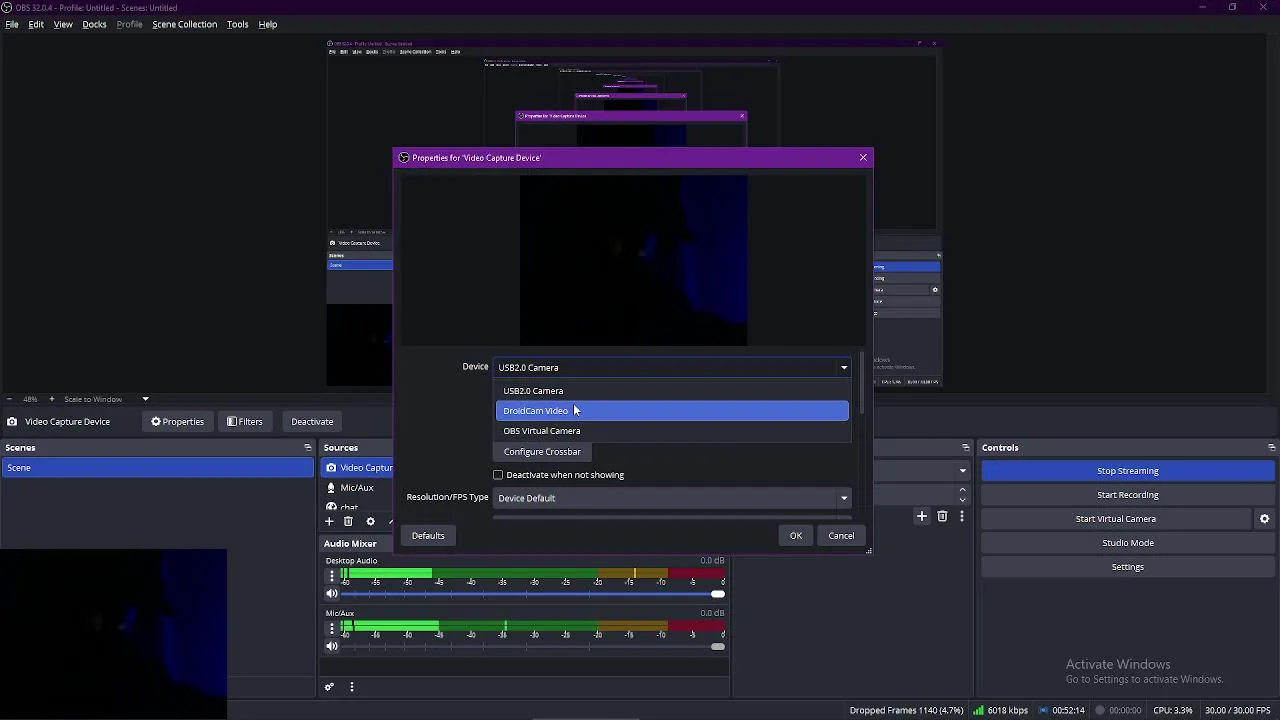This screenshot has height=720, width=1280.
Task: Pick OBS Virtual Camera from the device options
Action: pos(672,431)
